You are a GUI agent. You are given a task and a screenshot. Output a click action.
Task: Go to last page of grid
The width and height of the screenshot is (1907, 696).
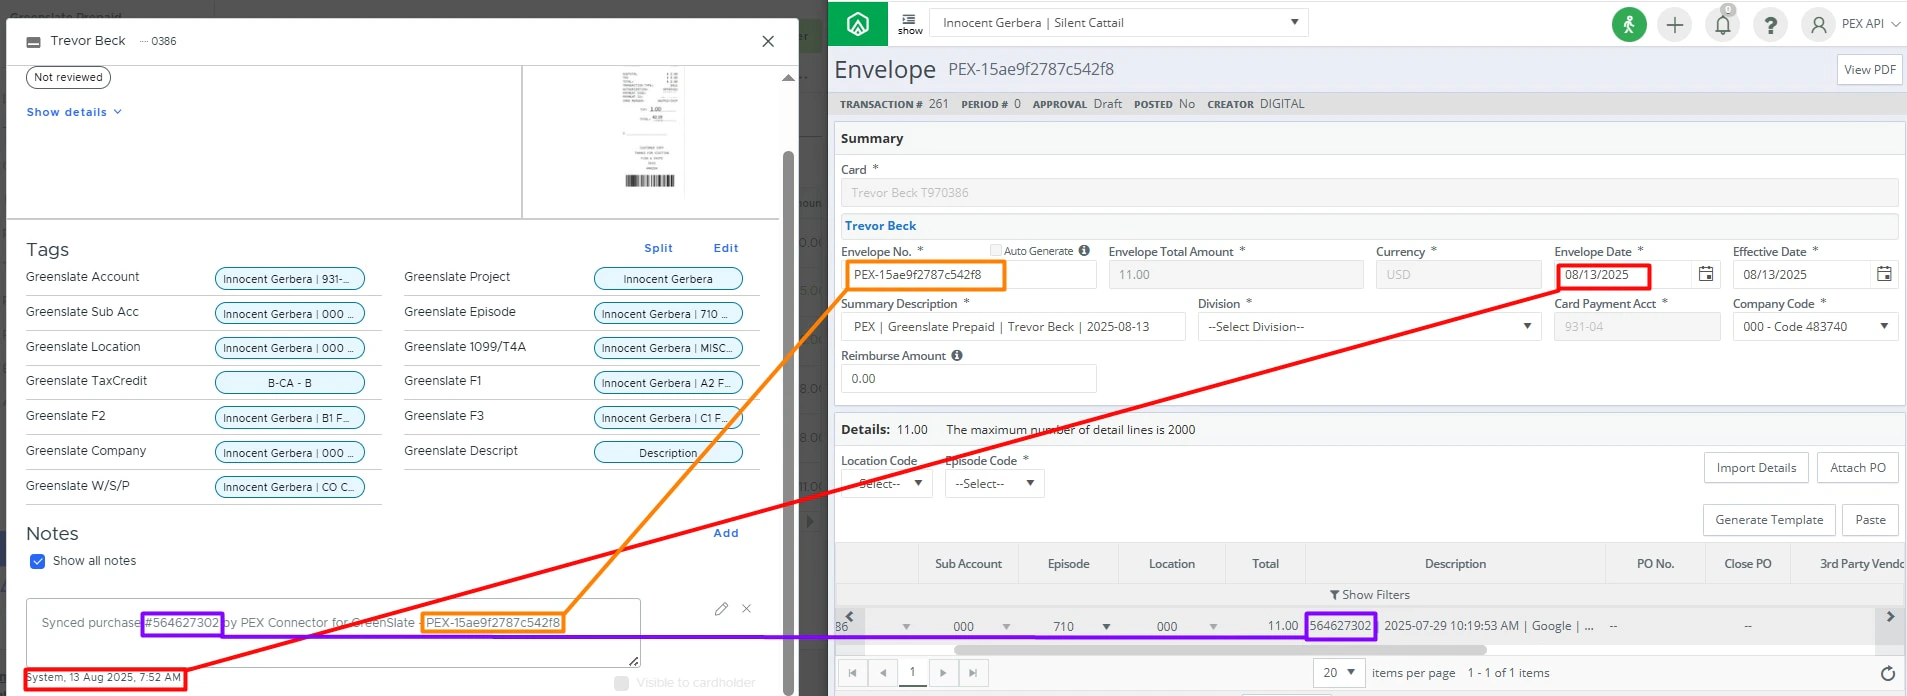973,673
